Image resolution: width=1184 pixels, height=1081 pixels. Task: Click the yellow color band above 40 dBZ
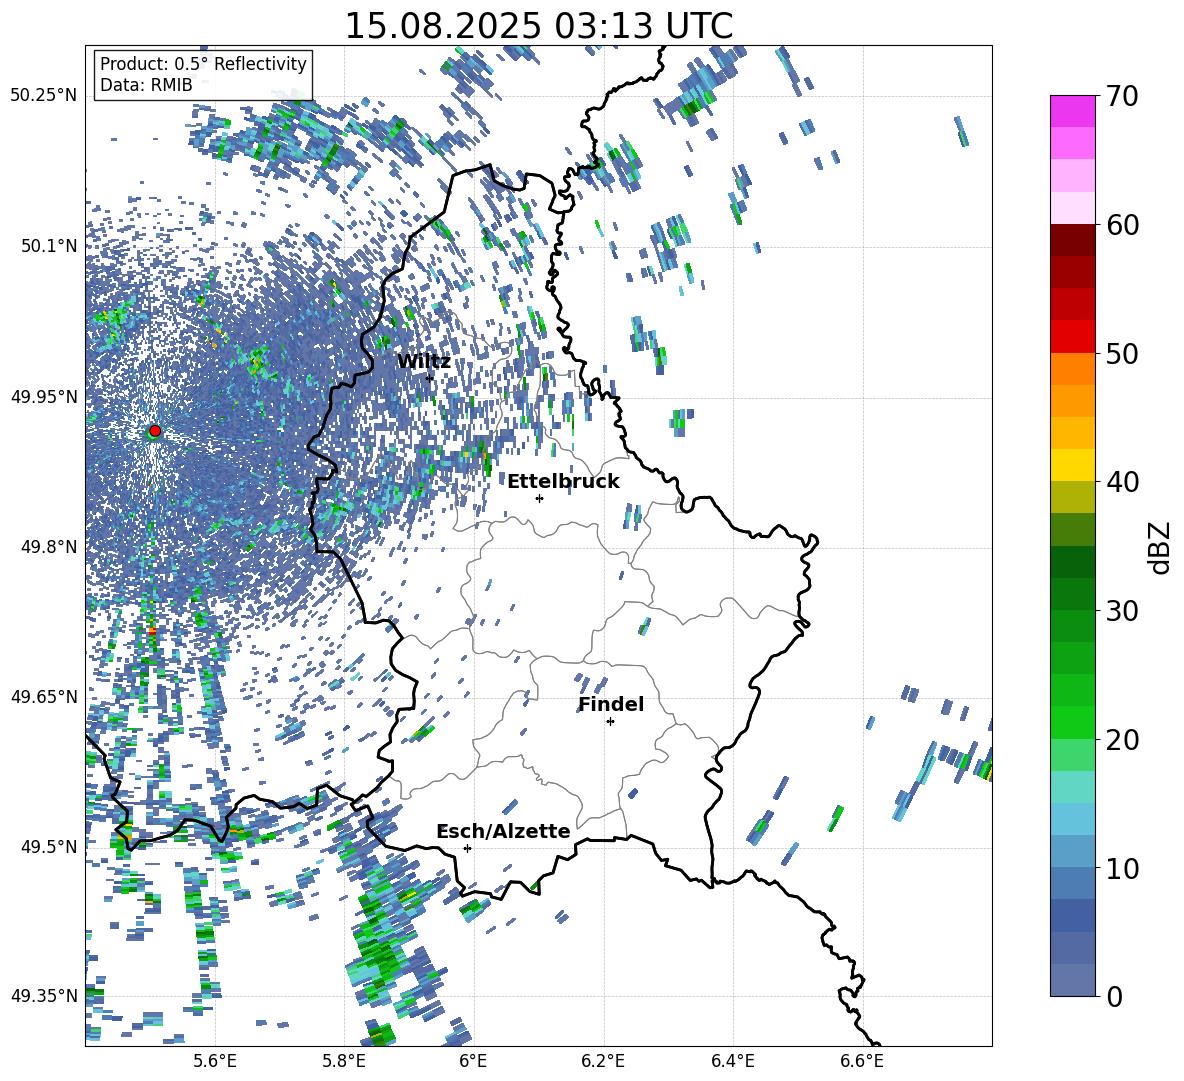point(1072,465)
